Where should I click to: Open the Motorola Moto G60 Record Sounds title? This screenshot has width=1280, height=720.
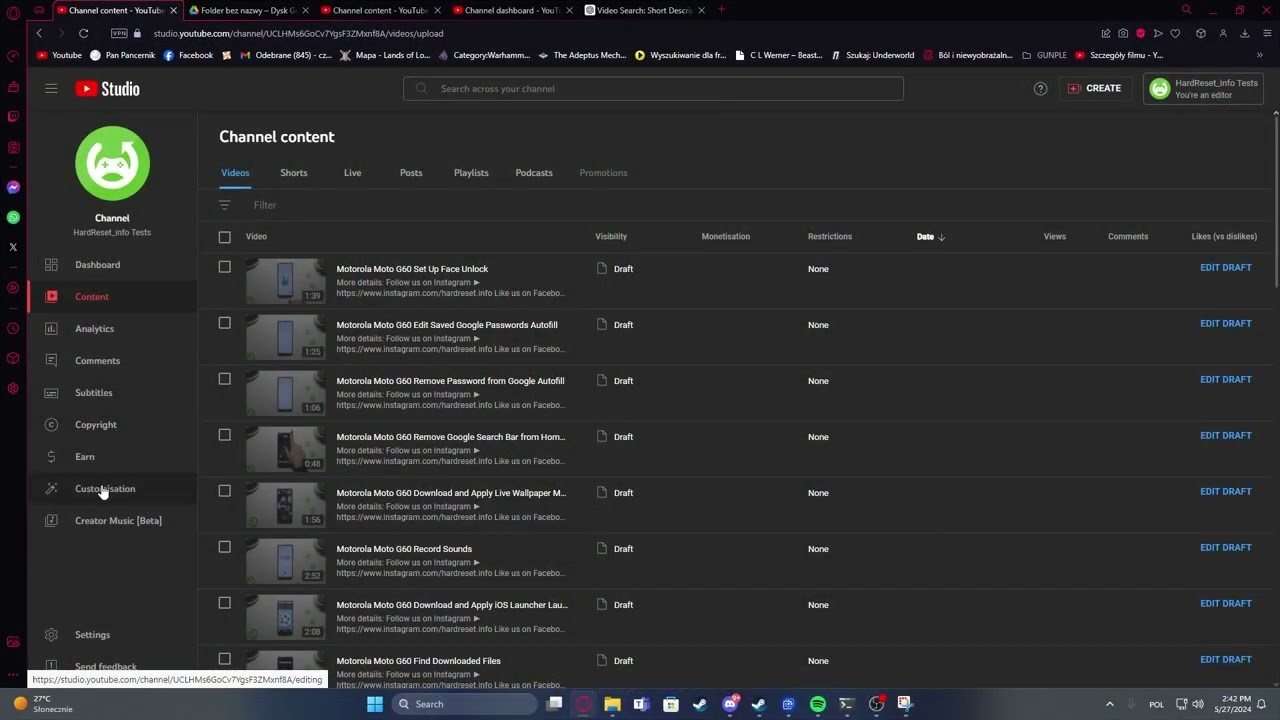coord(404,549)
